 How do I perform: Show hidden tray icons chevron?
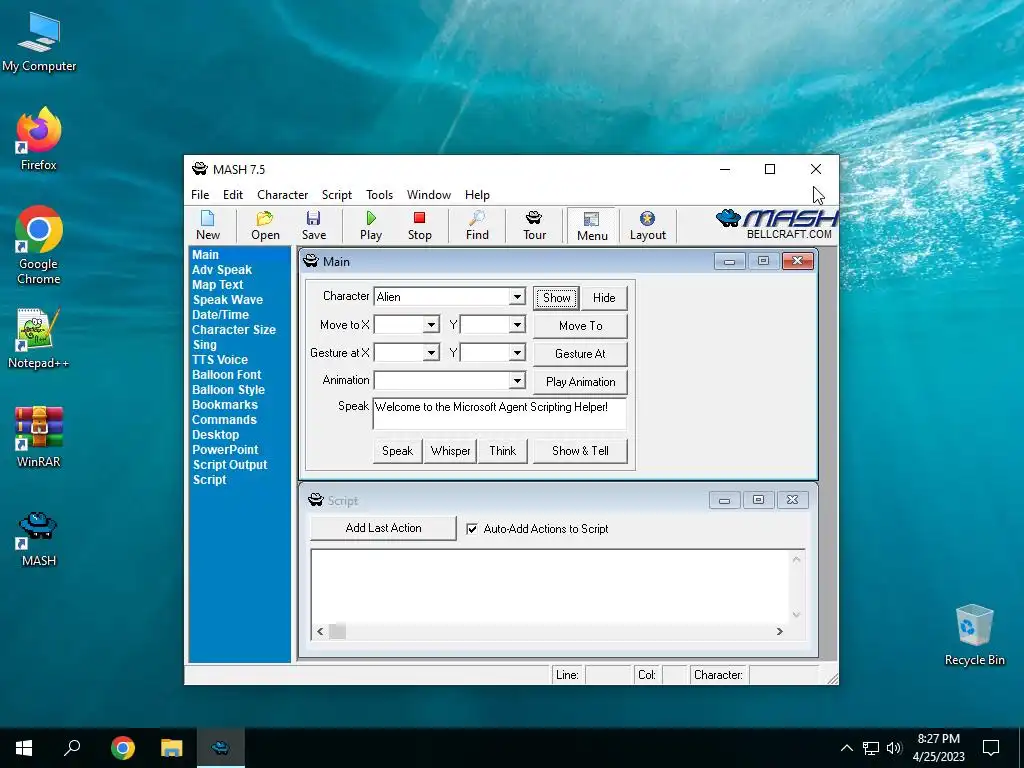846,748
